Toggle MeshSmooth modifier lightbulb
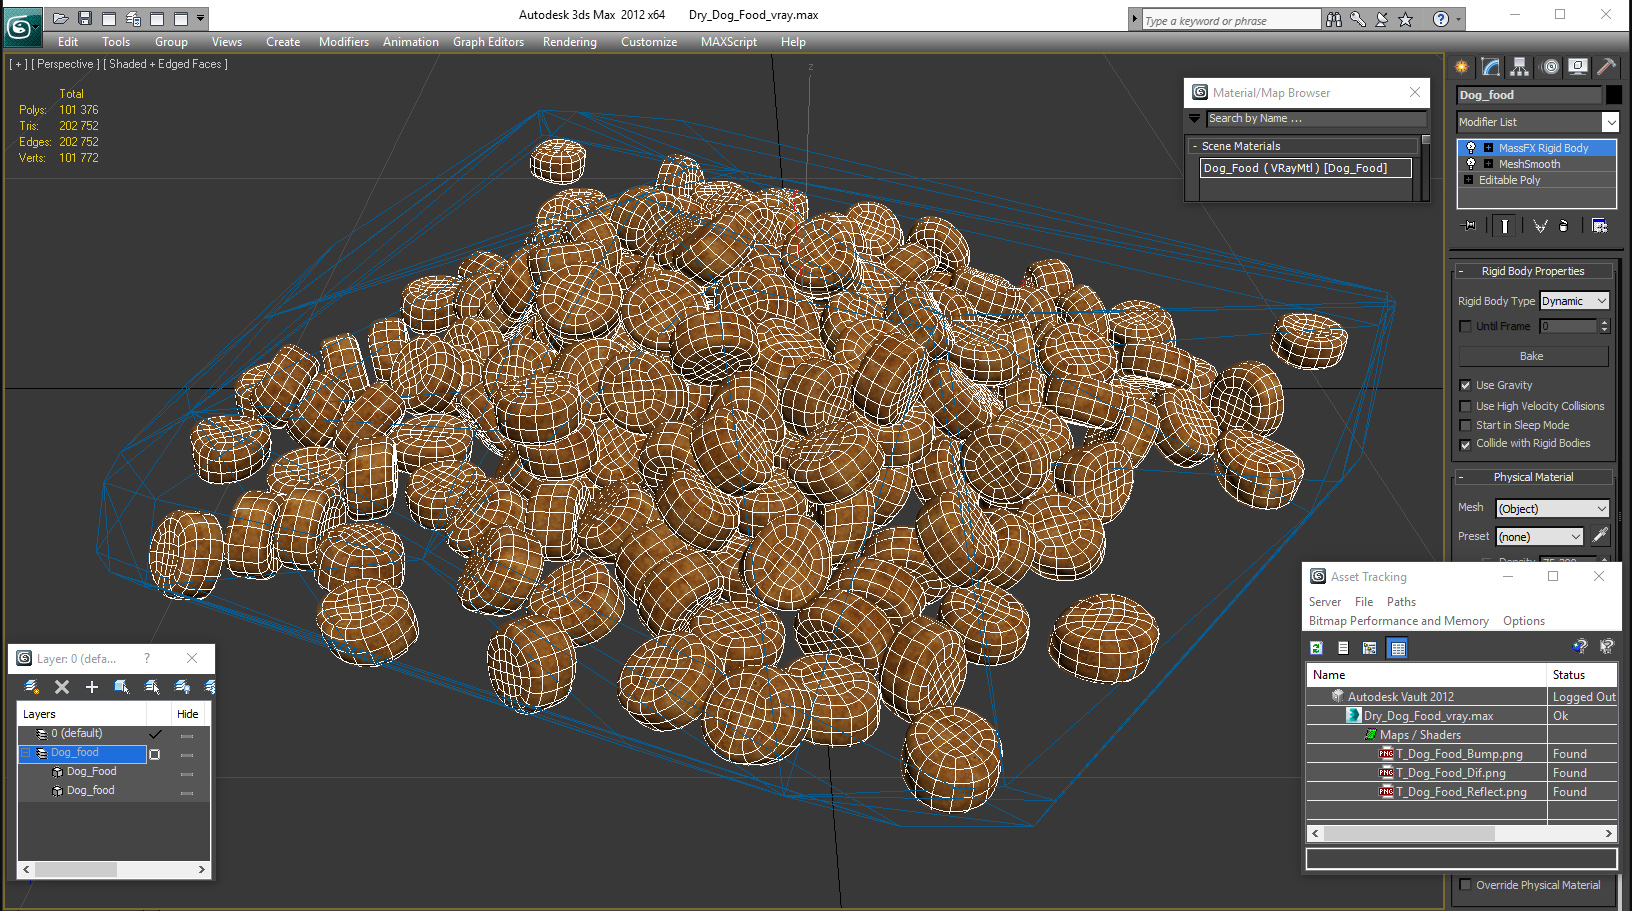 [x=1470, y=164]
